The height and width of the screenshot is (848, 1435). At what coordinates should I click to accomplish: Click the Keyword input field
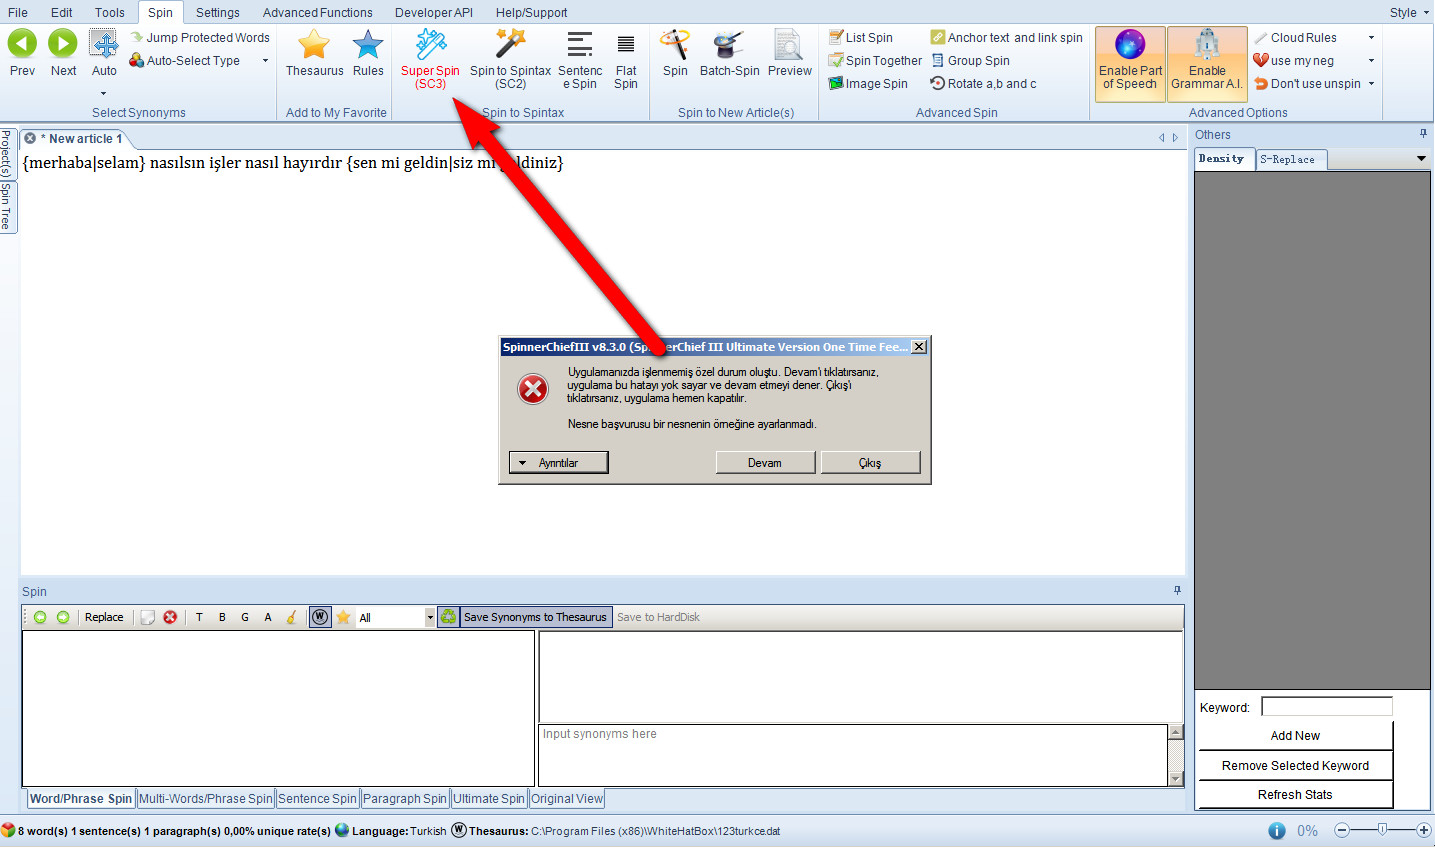1326,707
